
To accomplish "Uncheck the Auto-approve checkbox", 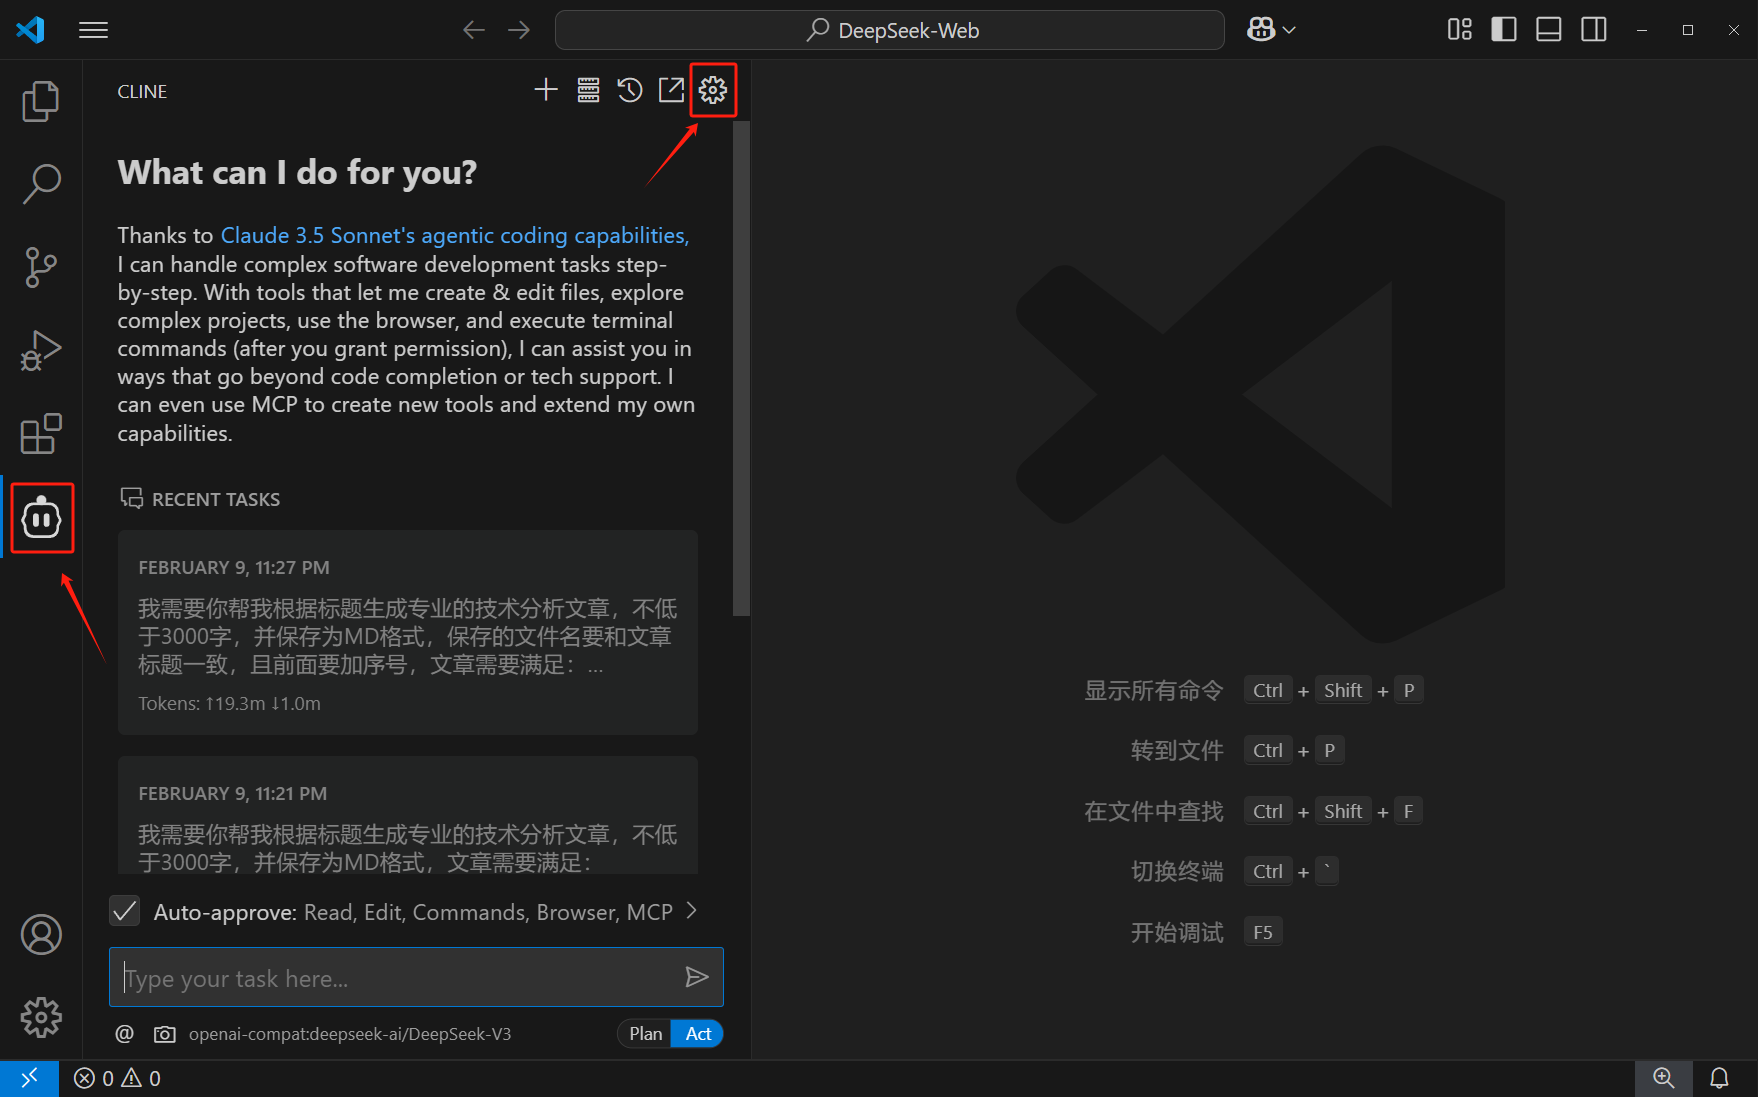I will click(x=124, y=911).
